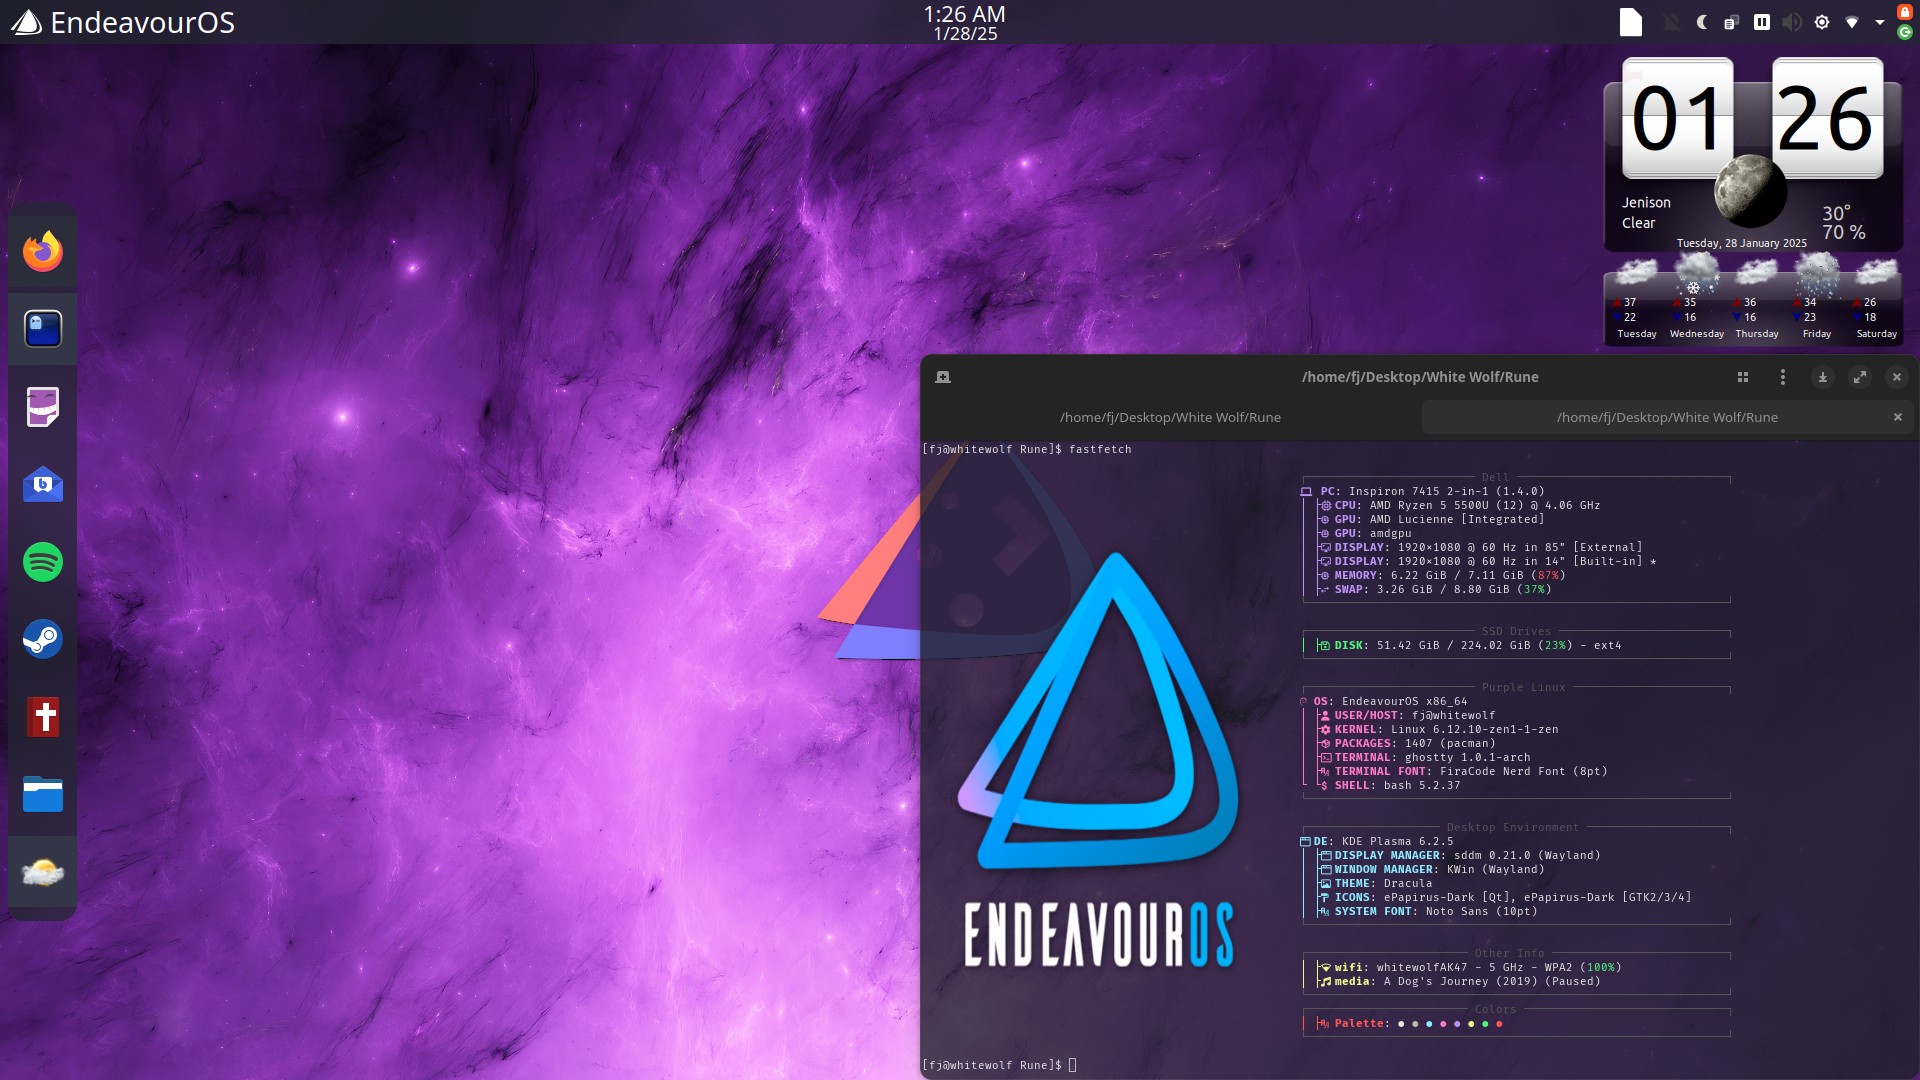Open the weather app in dock

tap(43, 873)
